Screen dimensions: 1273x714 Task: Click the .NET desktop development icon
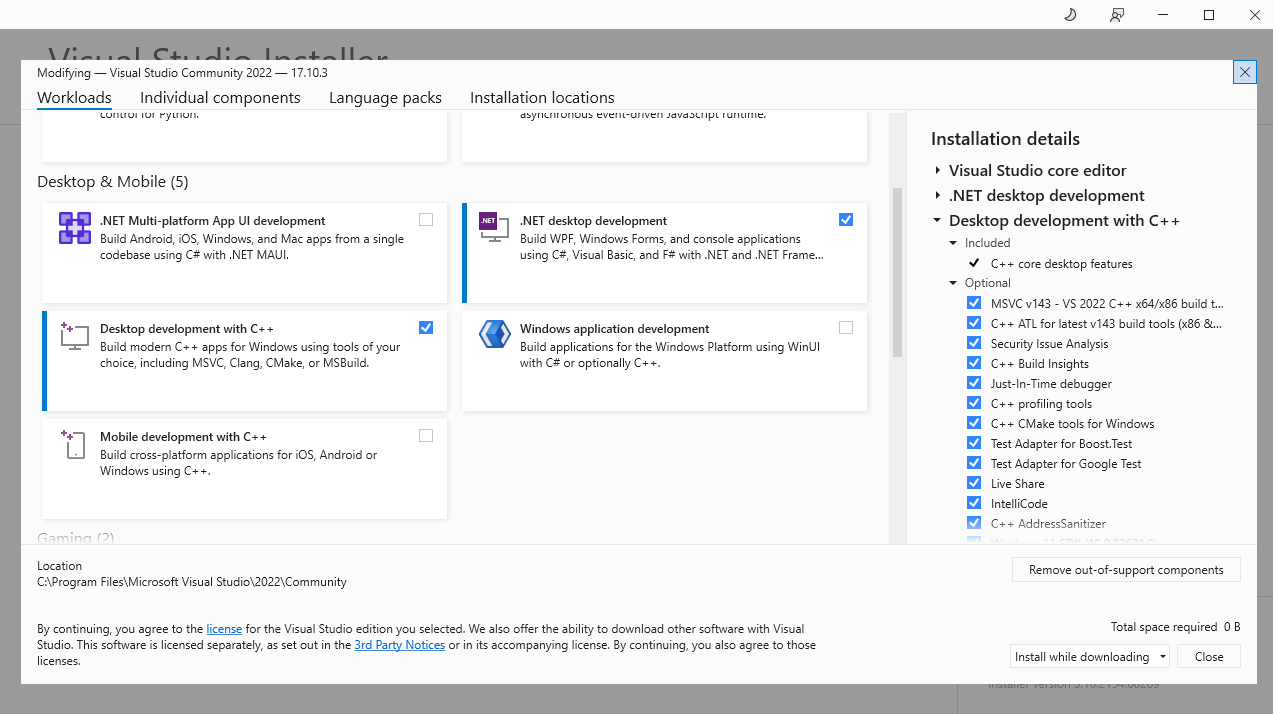coord(489,222)
